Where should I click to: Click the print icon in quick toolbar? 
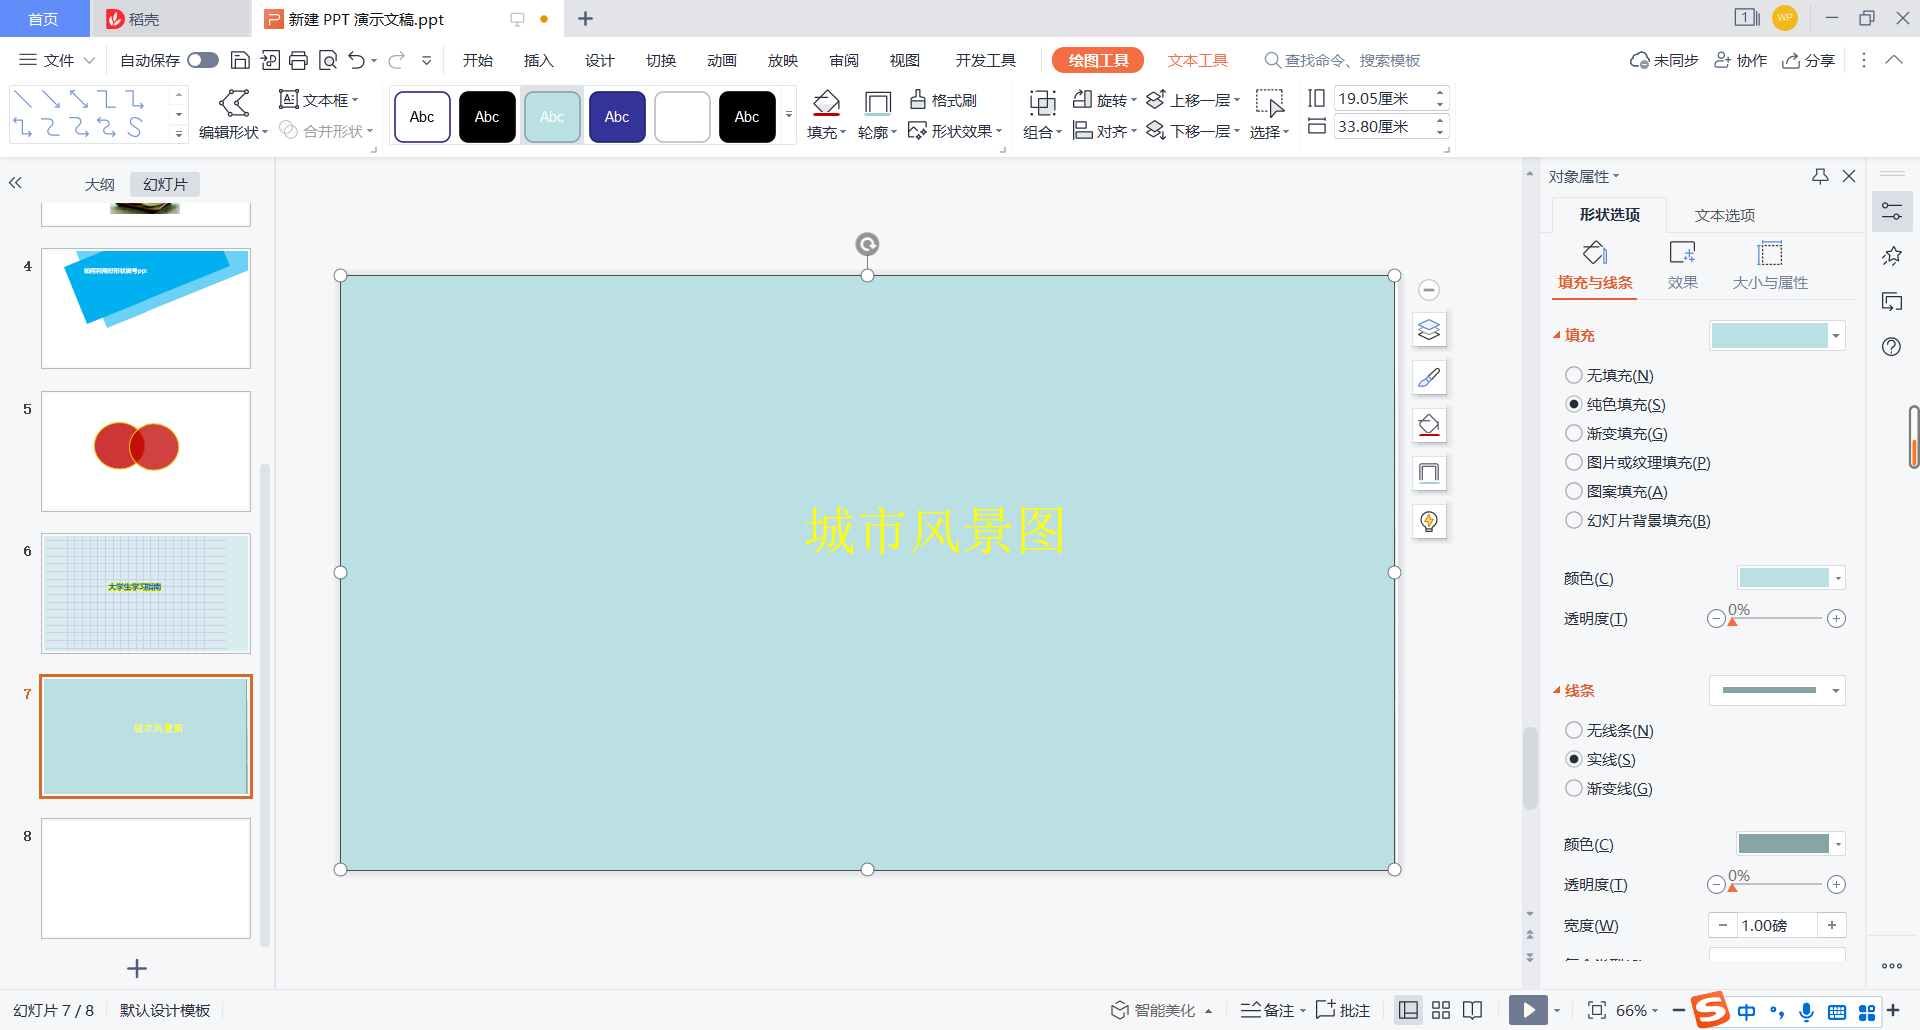(x=298, y=60)
